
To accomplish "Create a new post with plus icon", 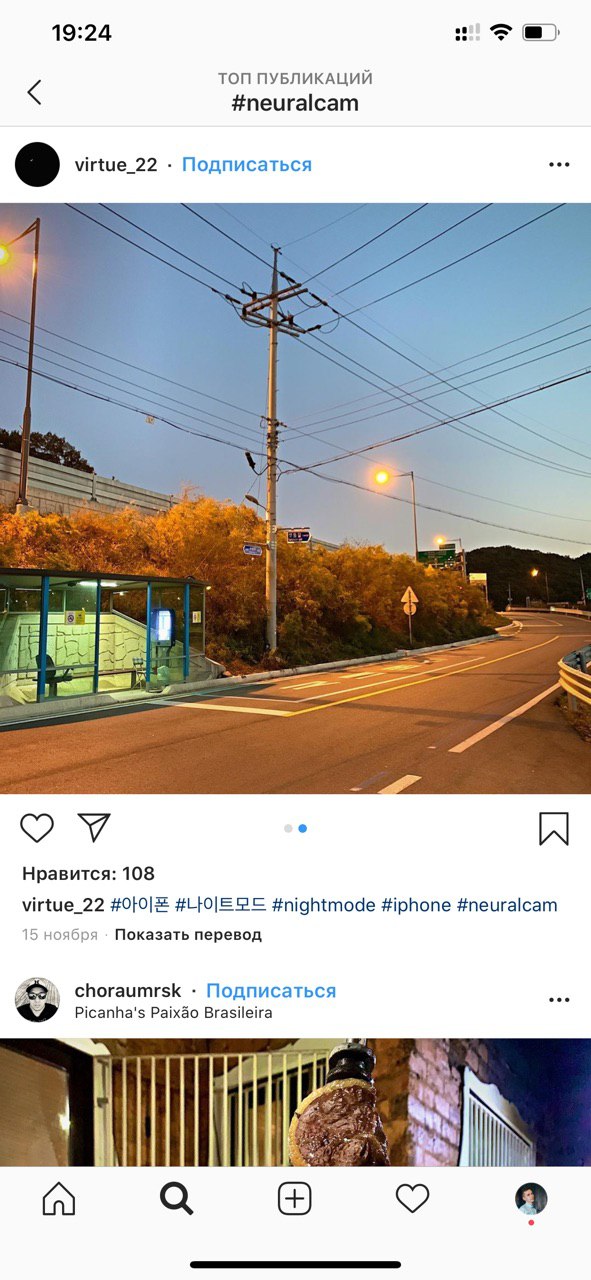I will 295,1198.
